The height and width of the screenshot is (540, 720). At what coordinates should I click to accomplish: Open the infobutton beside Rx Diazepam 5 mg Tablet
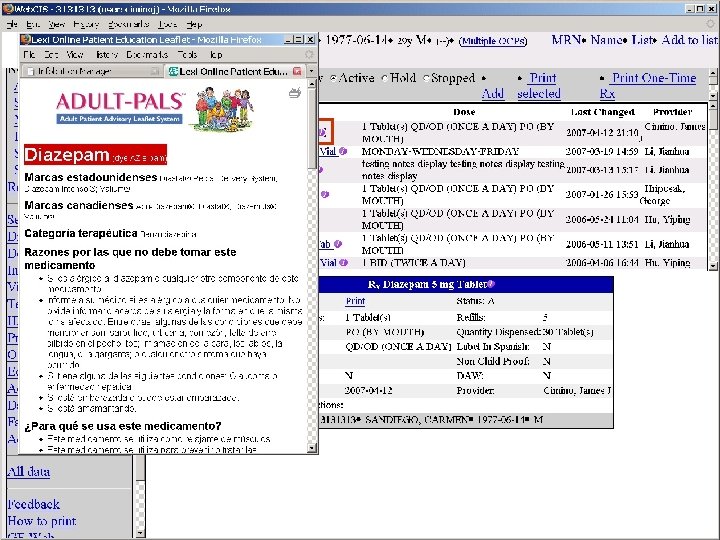[x=491, y=284]
